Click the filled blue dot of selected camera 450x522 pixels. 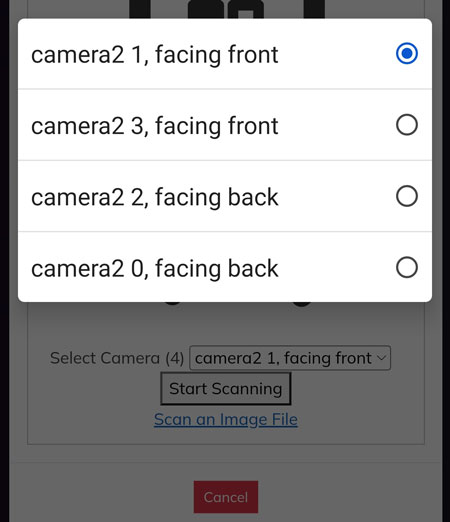click(x=407, y=53)
